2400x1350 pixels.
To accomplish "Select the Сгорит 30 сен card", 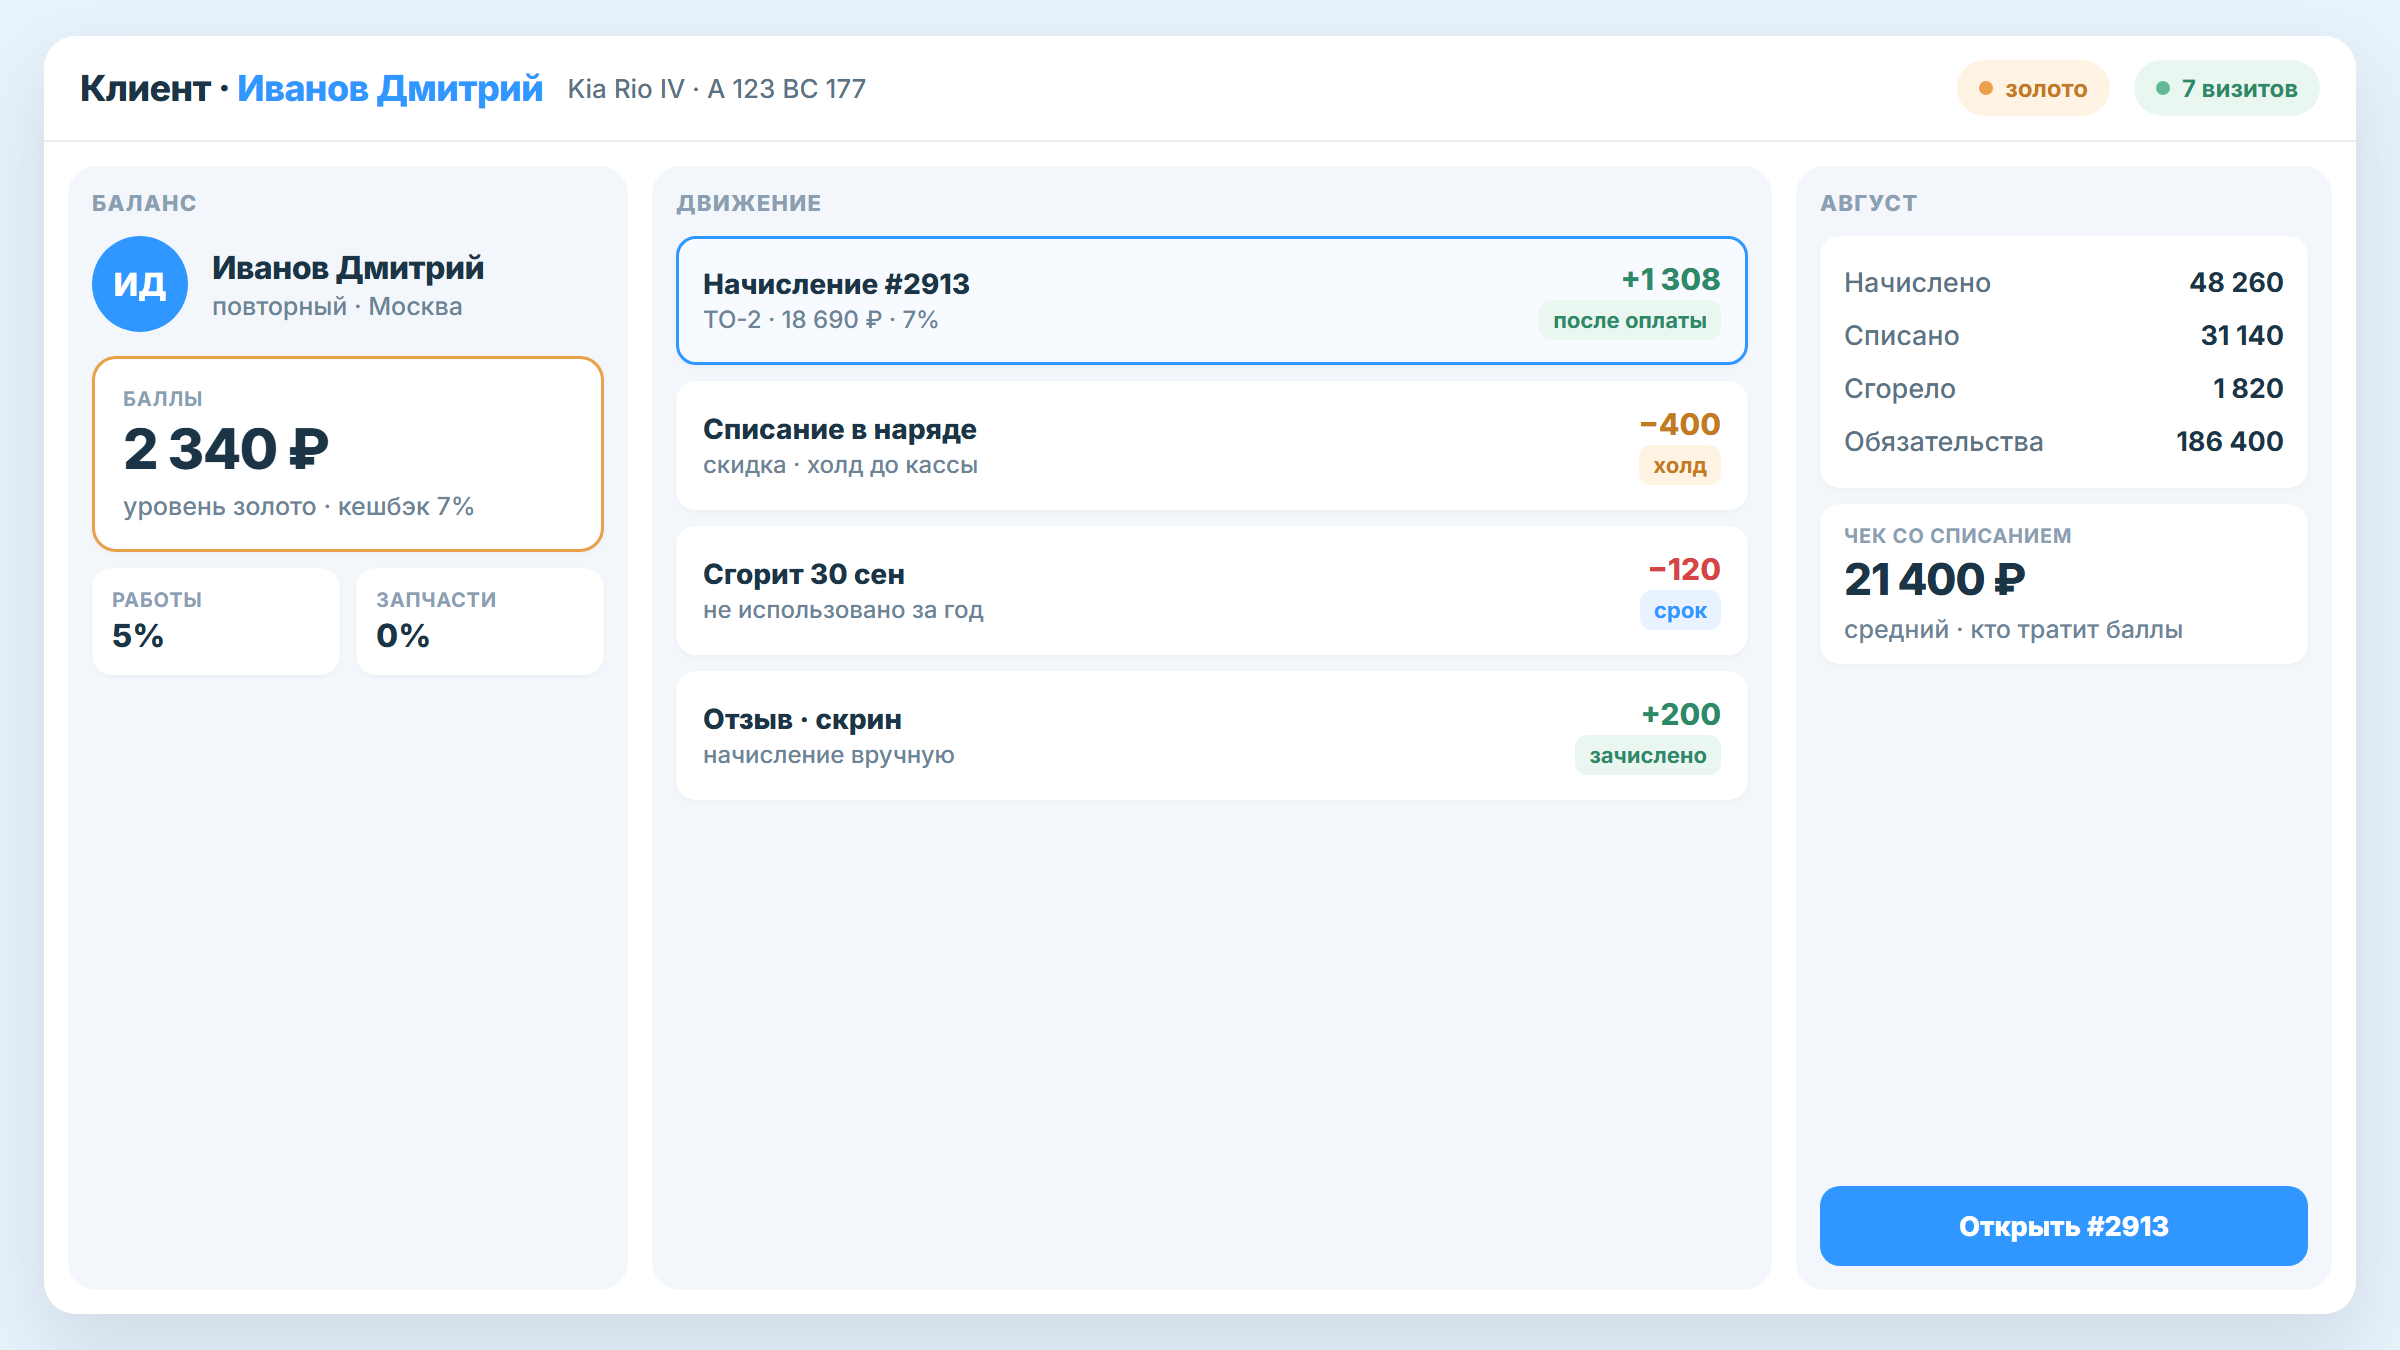I will tap(1211, 590).
